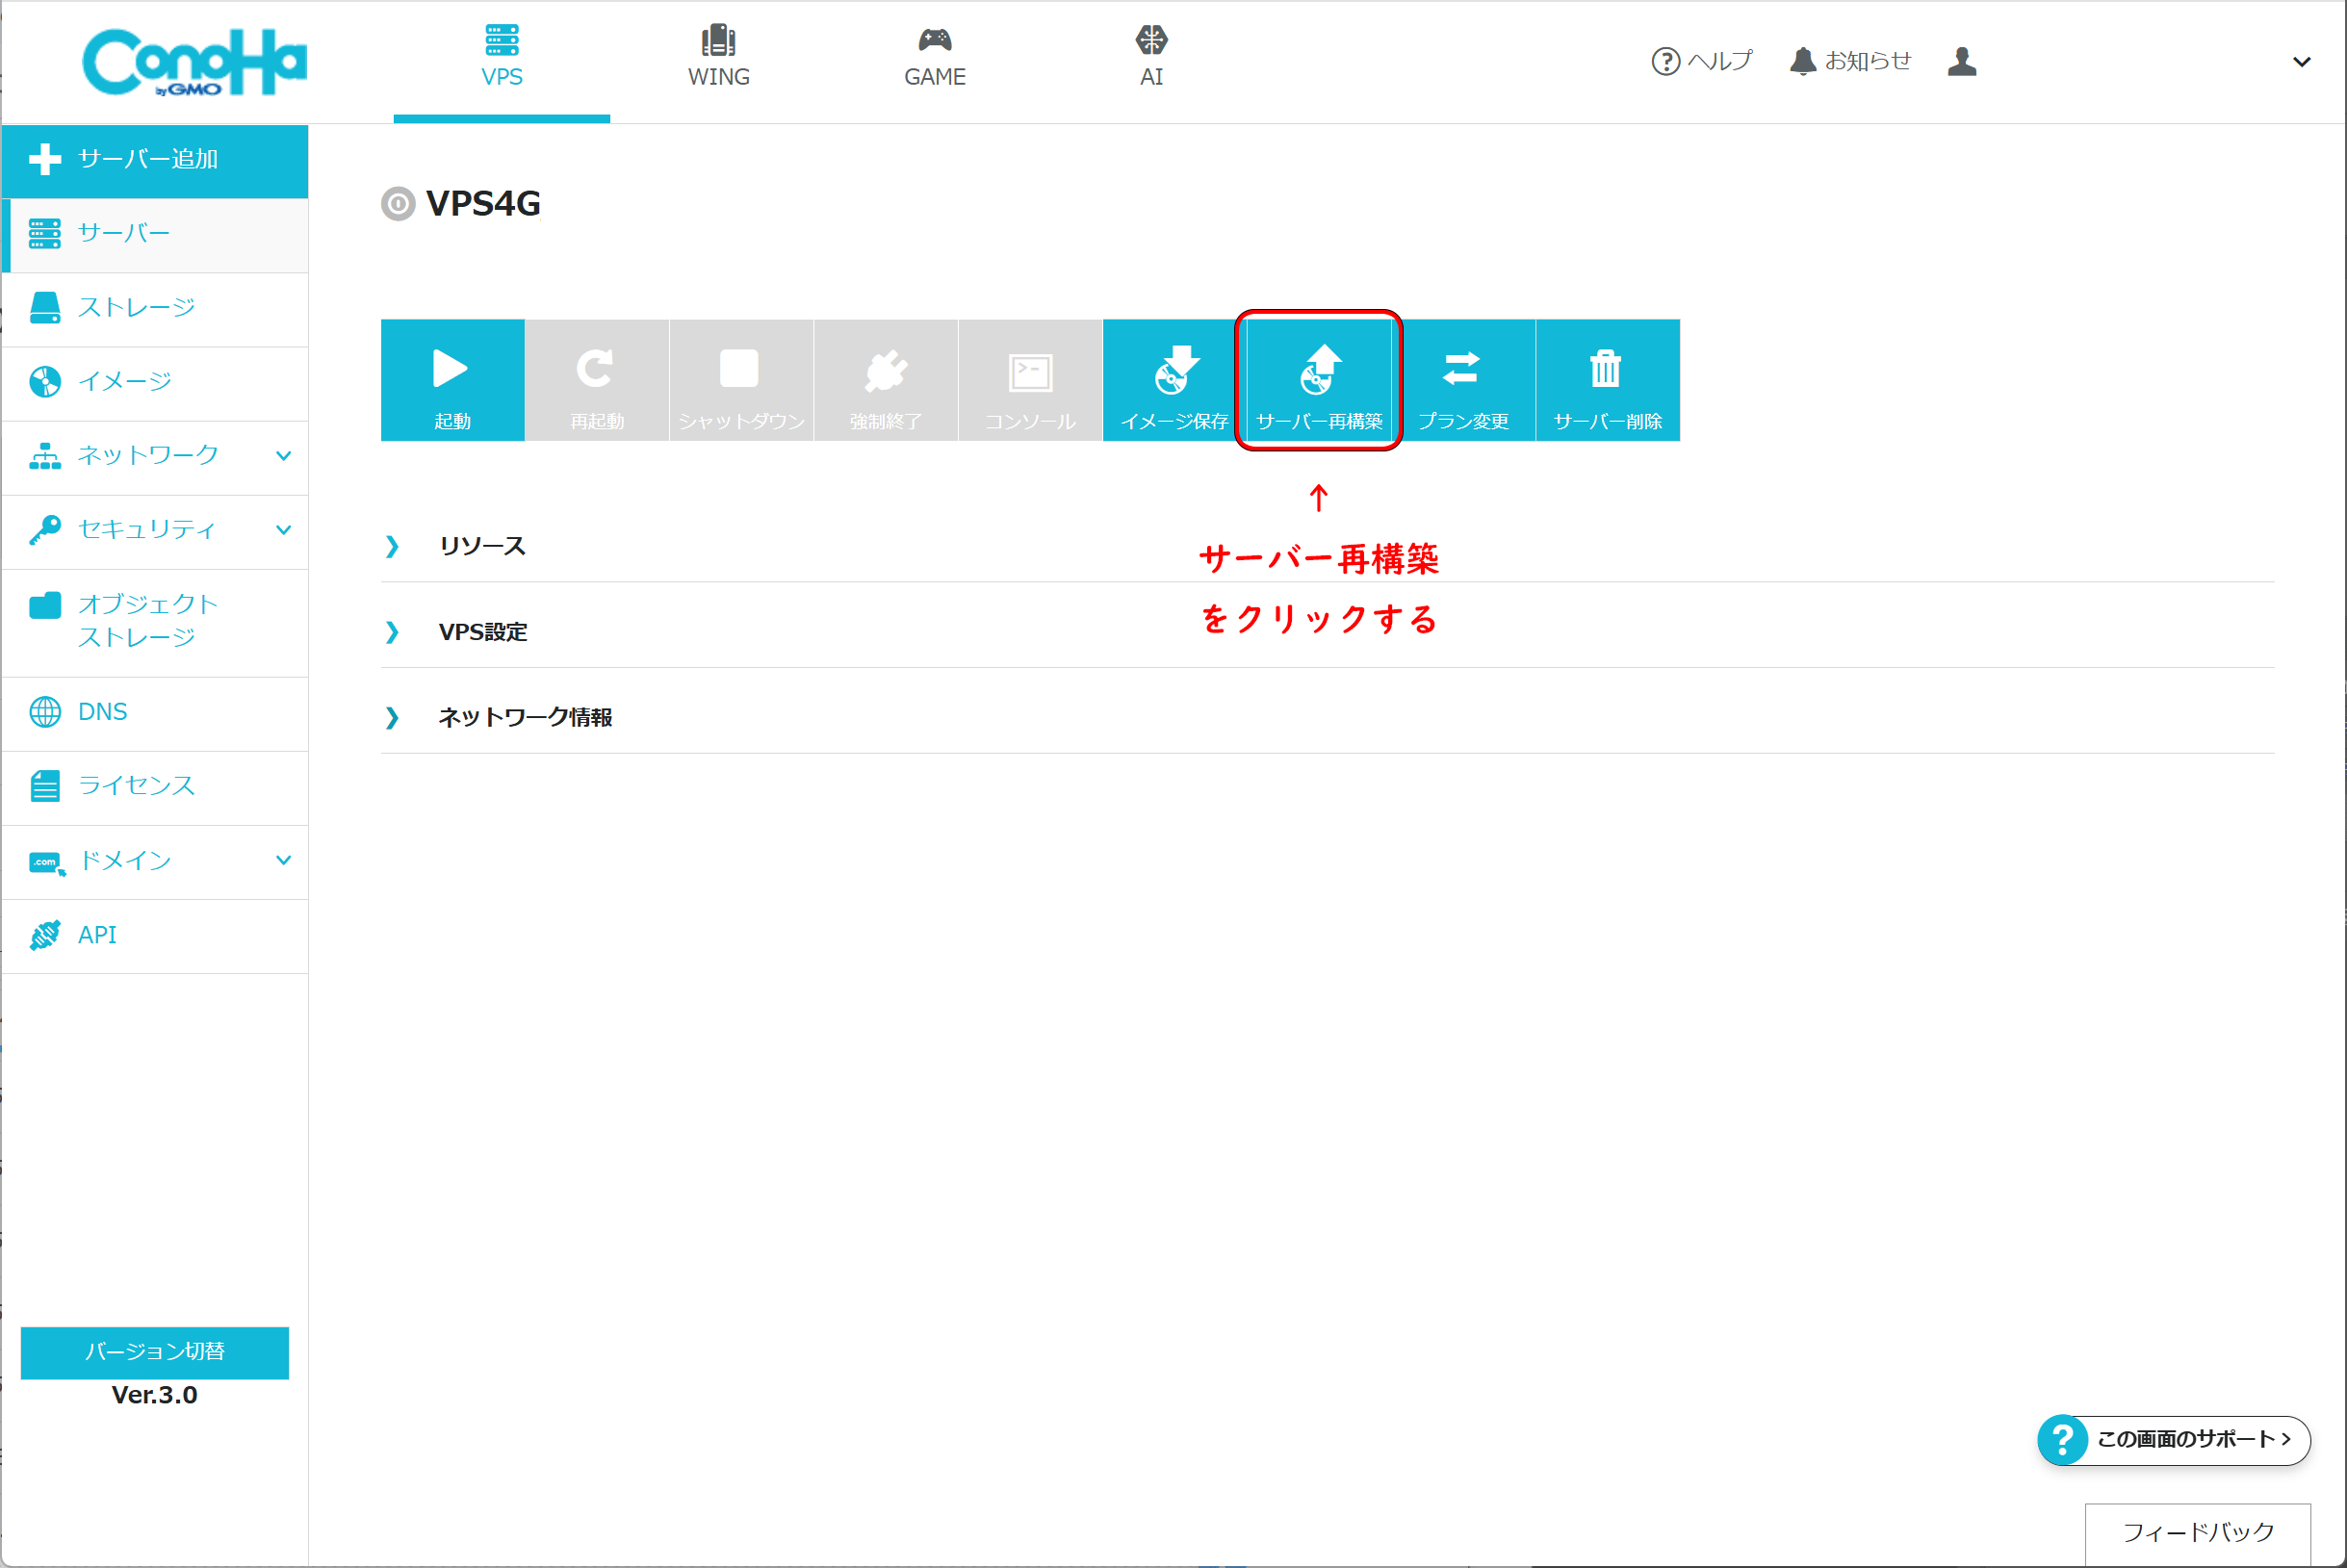2347x1568 pixels.
Task: Click the サーバー削除 trash icon
Action: [1606, 380]
